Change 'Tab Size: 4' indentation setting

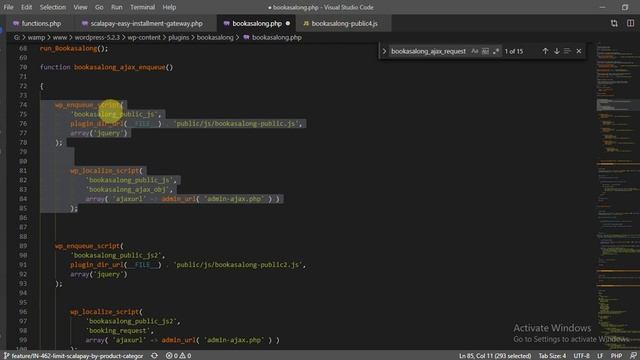click(x=552, y=356)
